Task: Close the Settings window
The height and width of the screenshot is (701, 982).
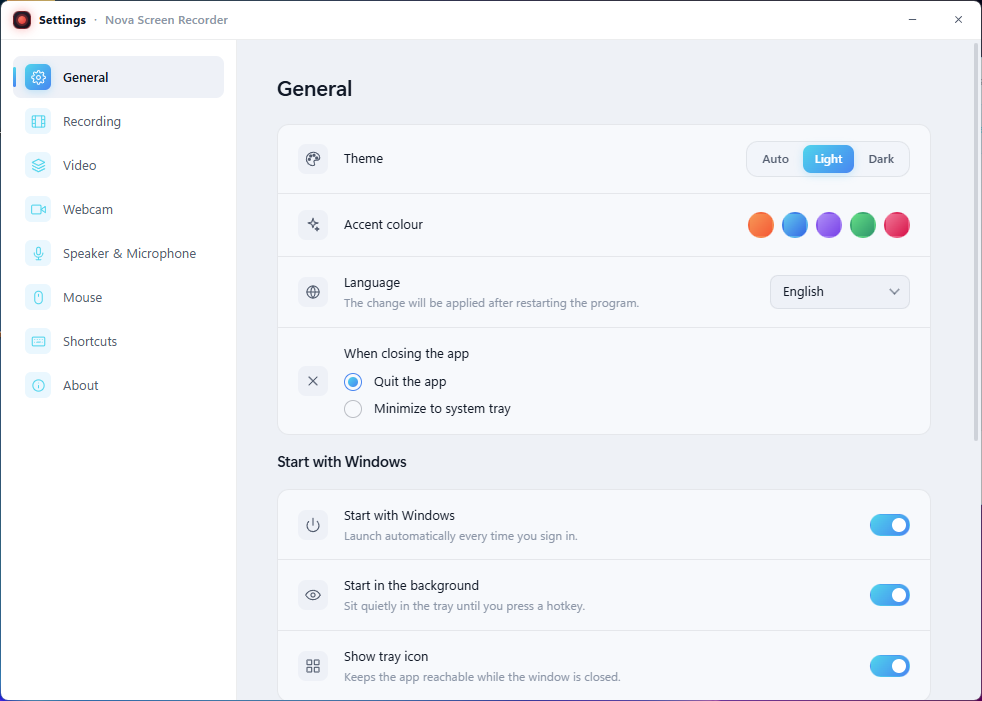Action: click(958, 20)
